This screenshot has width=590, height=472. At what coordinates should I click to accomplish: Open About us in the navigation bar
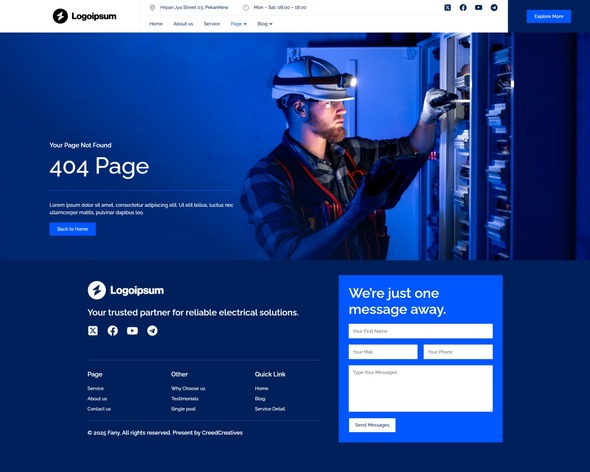(x=183, y=24)
